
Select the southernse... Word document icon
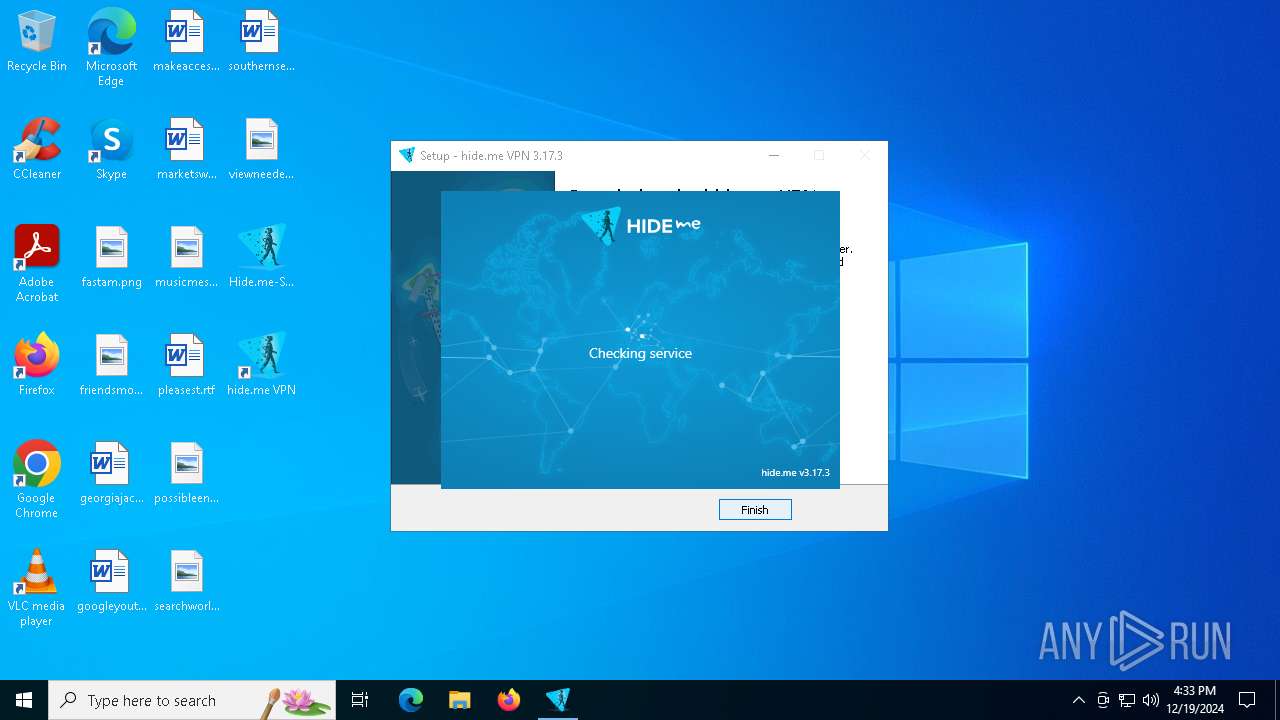[261, 42]
